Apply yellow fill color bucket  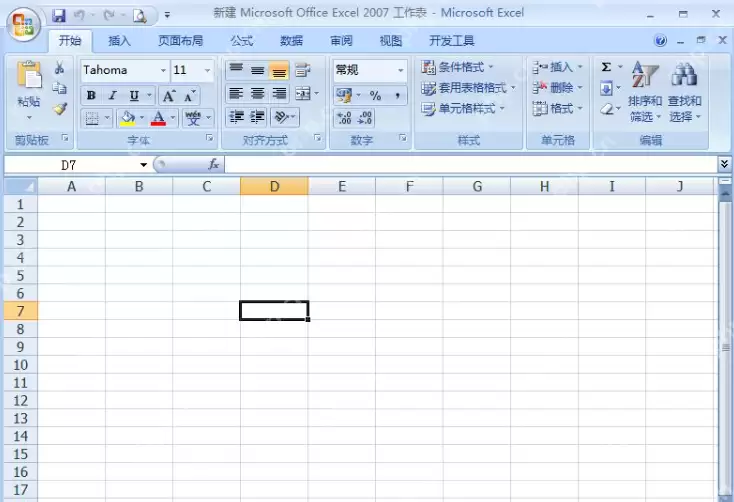click(127, 118)
